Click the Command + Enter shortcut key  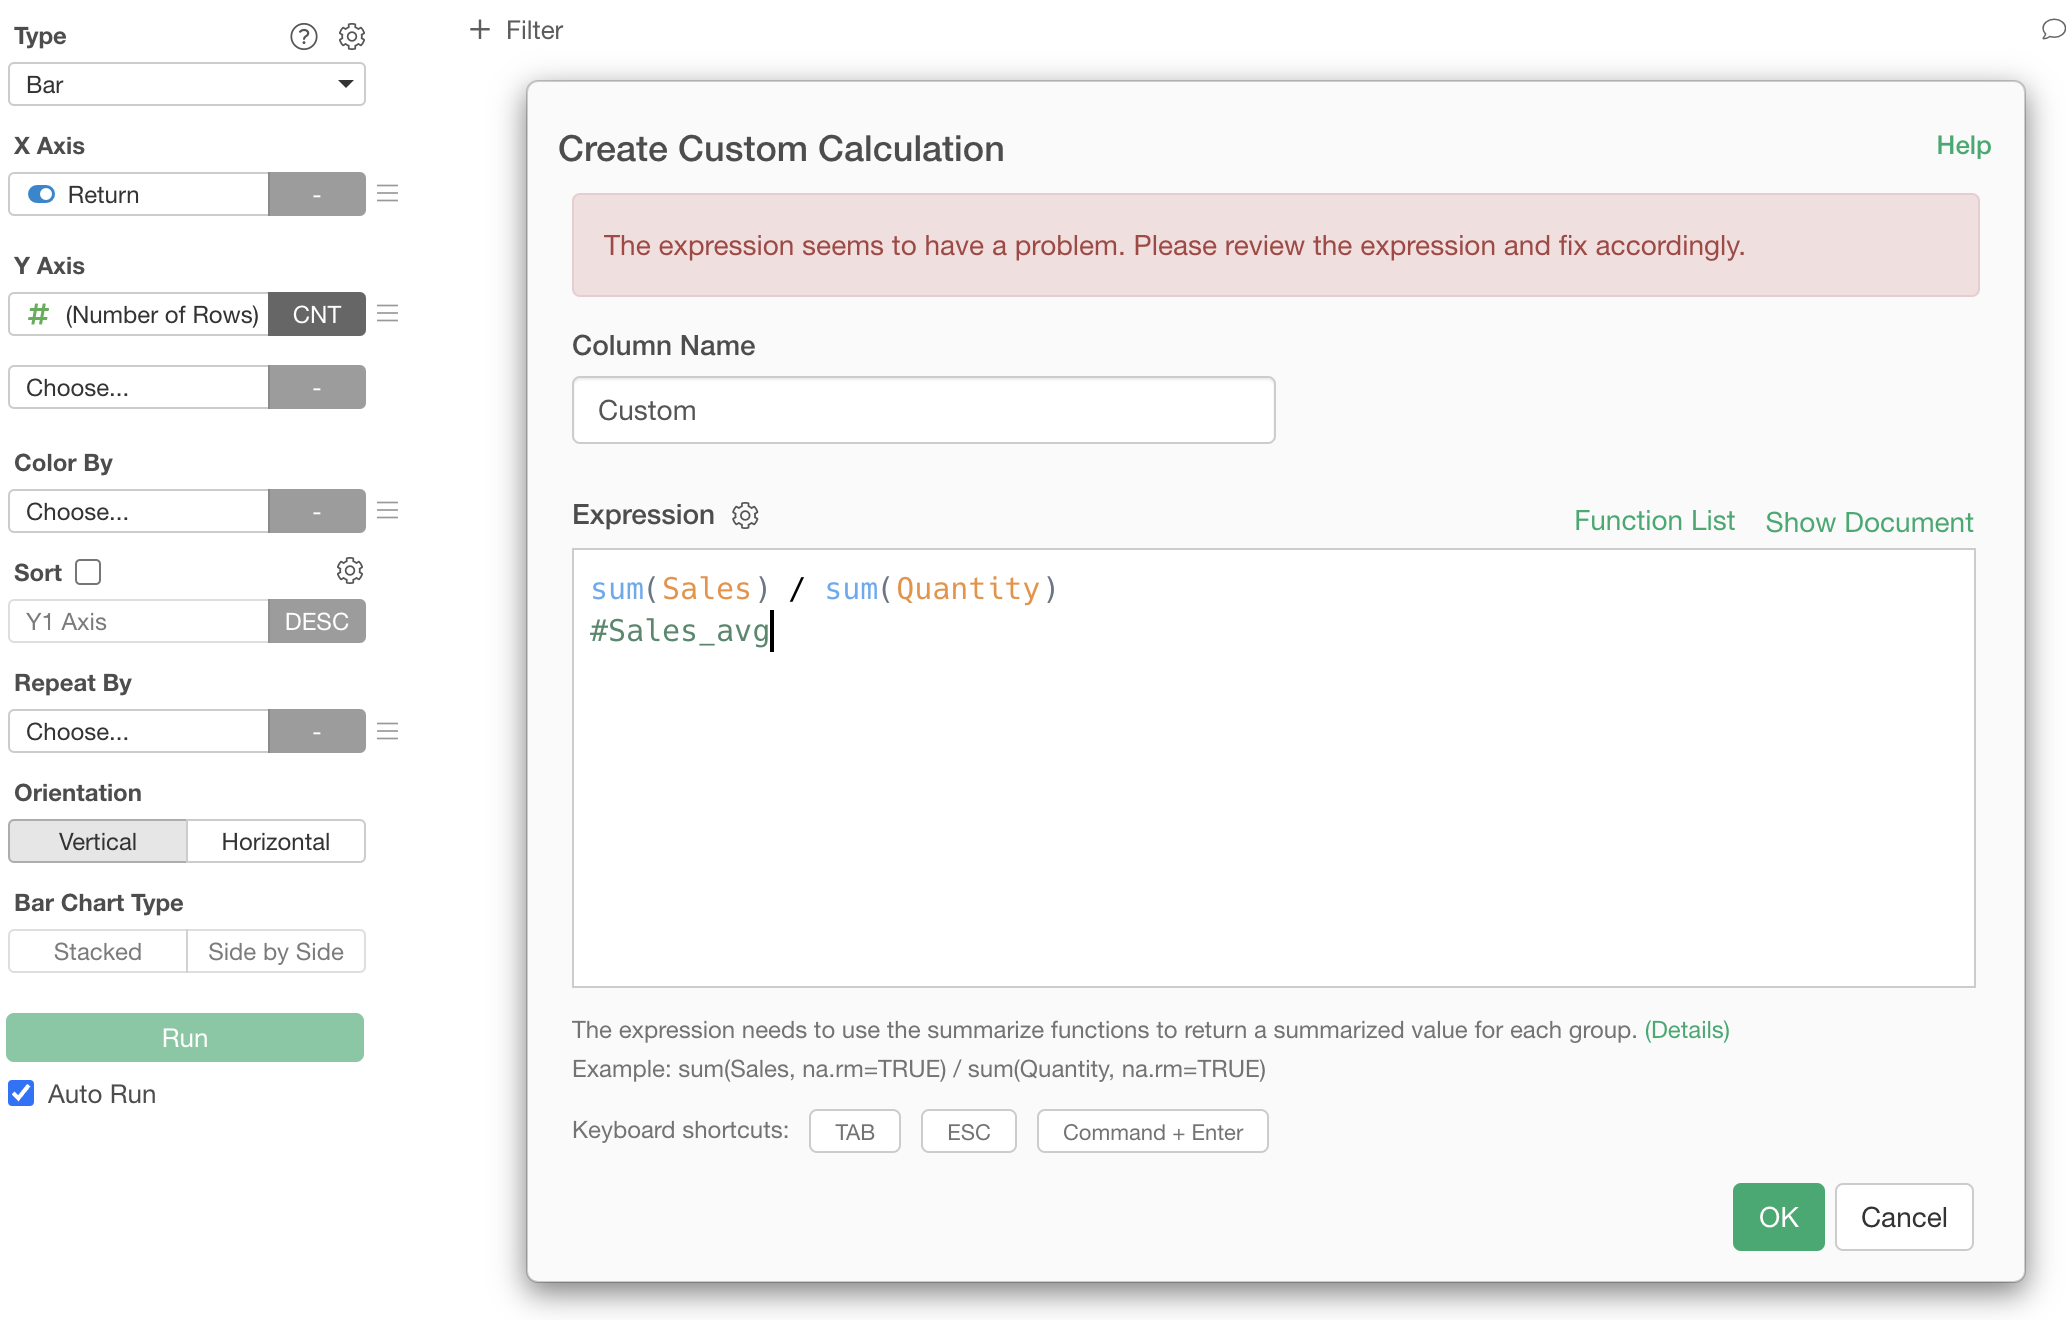coord(1153,1131)
